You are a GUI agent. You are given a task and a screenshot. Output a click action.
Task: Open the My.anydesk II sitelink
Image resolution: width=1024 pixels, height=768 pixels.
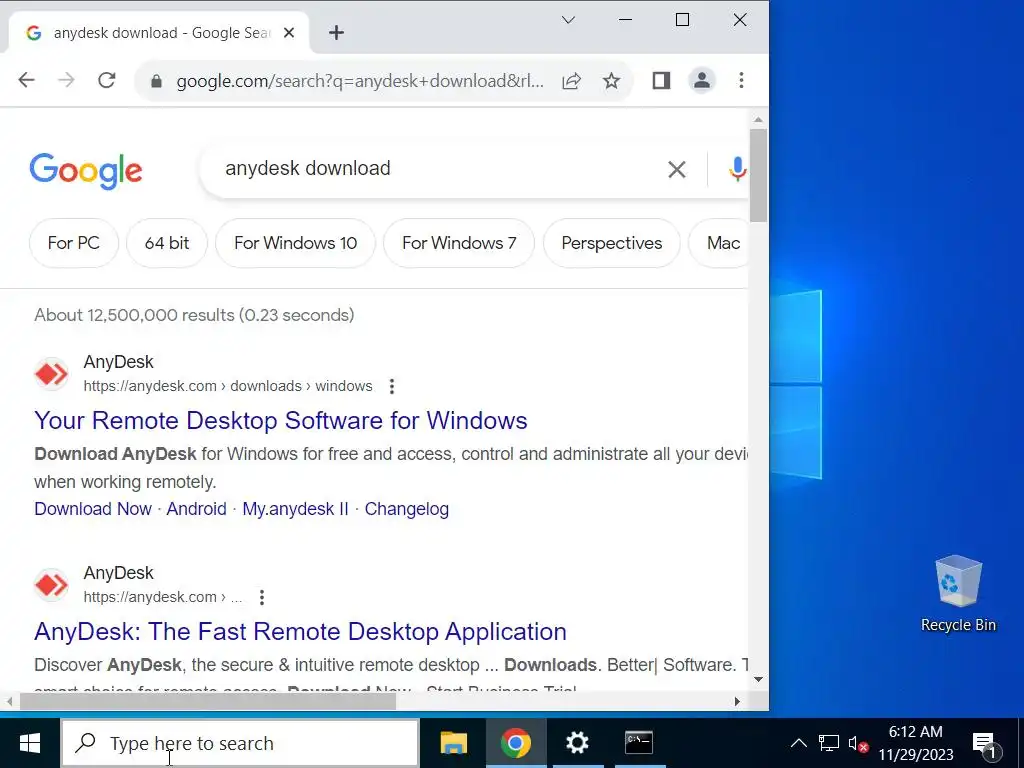(x=295, y=509)
